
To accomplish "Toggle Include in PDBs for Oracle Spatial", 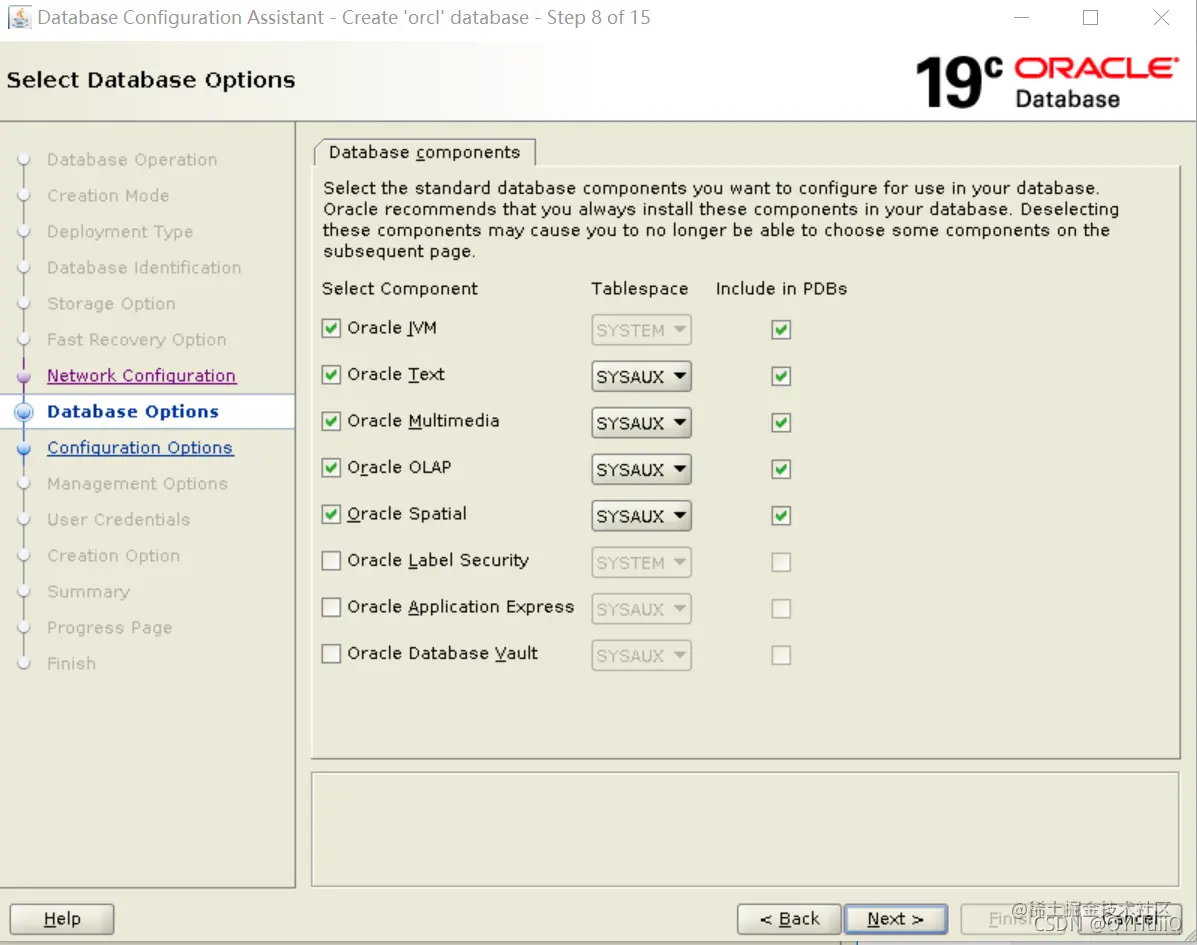I will pos(781,516).
